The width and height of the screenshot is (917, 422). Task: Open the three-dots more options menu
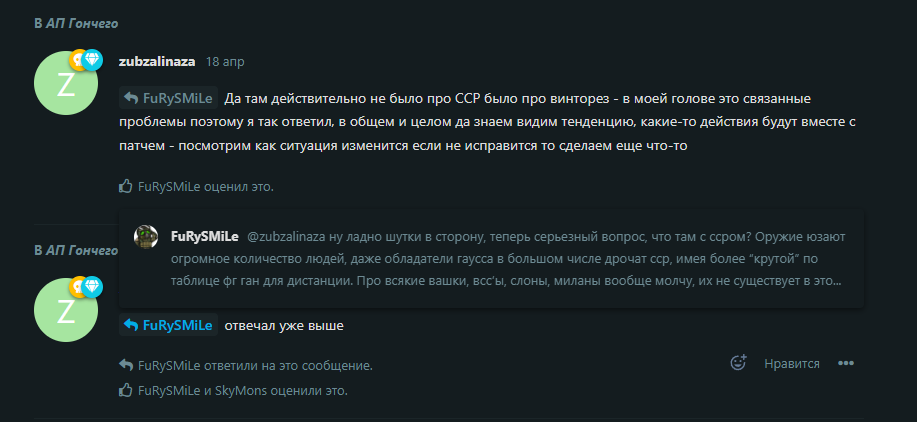coord(846,364)
